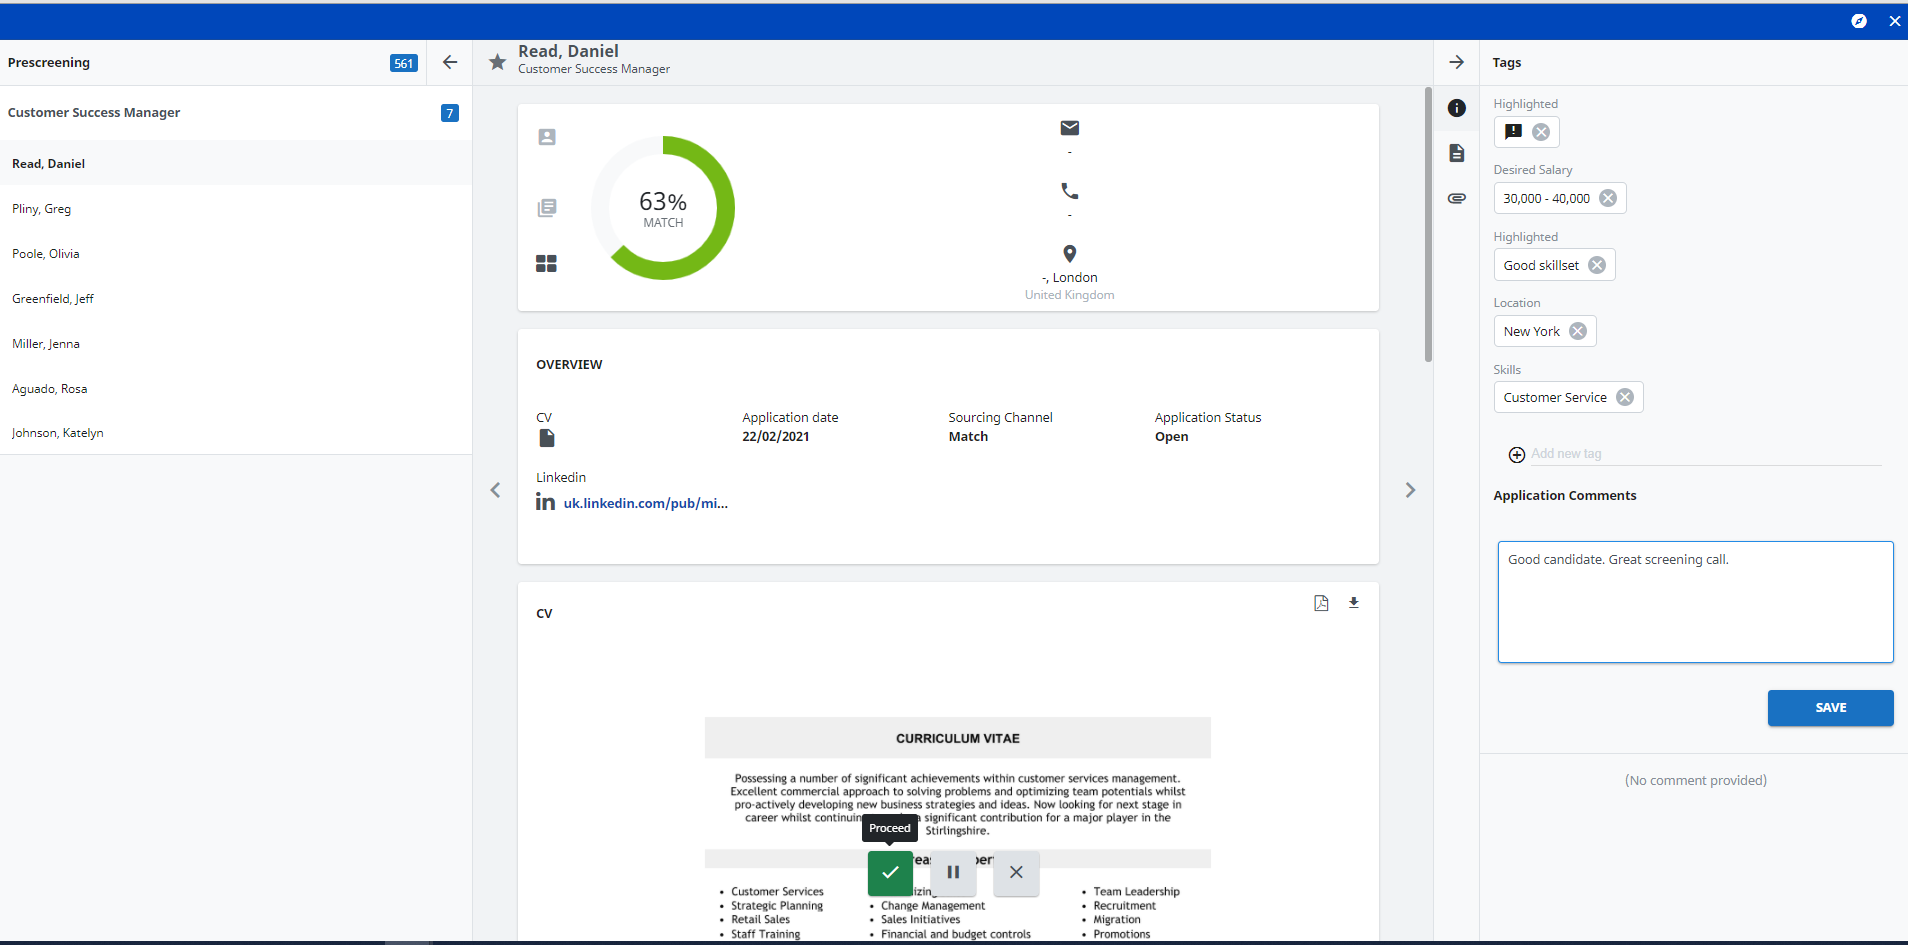Collapse right panel with arrow icon
The height and width of the screenshot is (945, 1908).
click(1457, 62)
